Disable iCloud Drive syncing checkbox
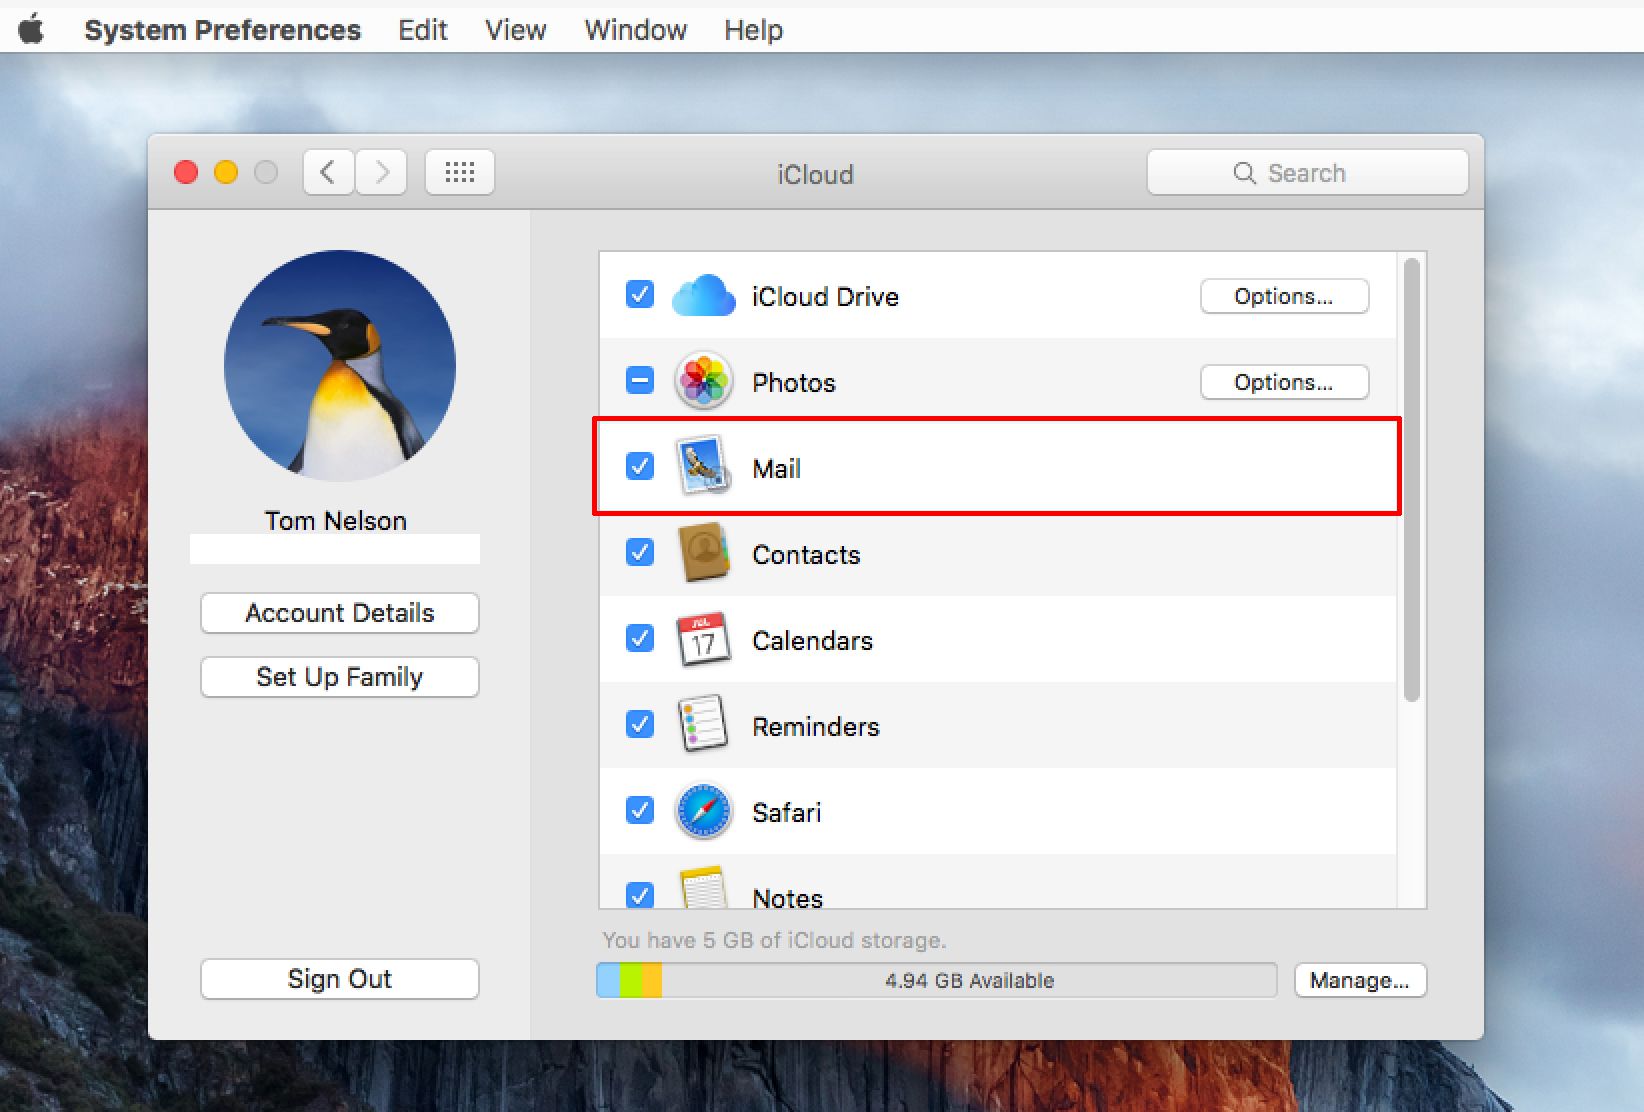Screen dimensions: 1644x1112 (x=640, y=295)
